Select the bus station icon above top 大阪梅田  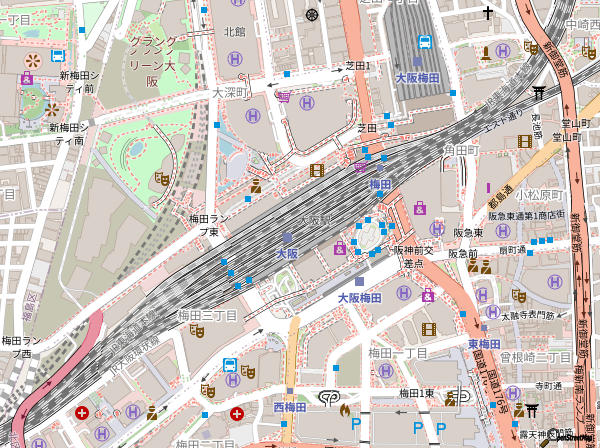(x=425, y=43)
